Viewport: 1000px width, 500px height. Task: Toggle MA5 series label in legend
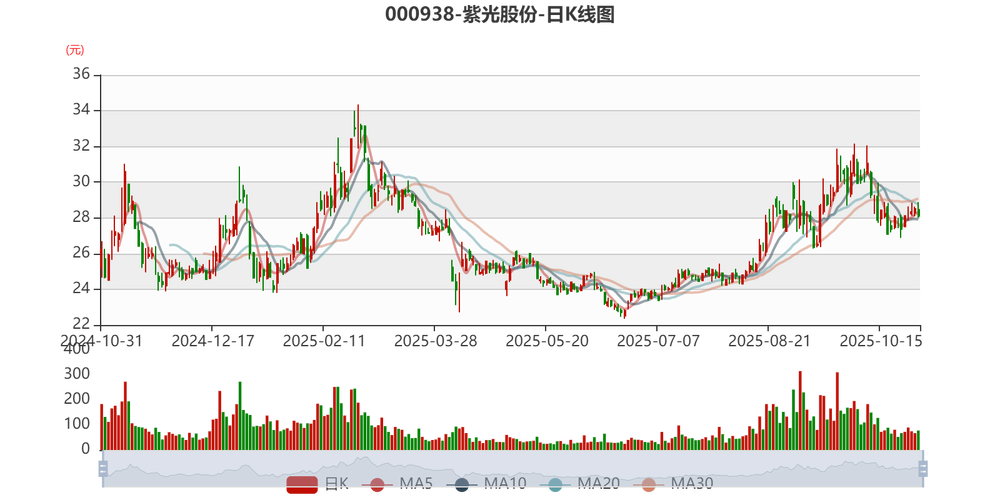point(415,485)
